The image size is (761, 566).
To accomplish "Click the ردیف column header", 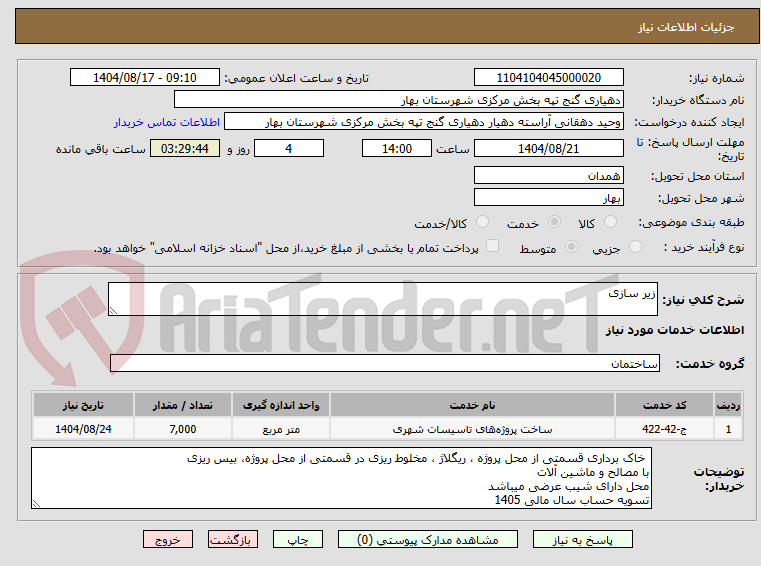I will pyautogui.click(x=728, y=405).
